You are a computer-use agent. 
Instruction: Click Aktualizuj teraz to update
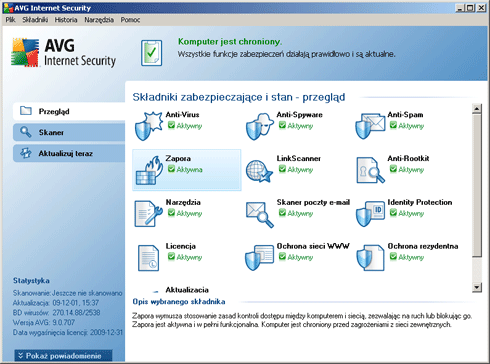pos(69,153)
